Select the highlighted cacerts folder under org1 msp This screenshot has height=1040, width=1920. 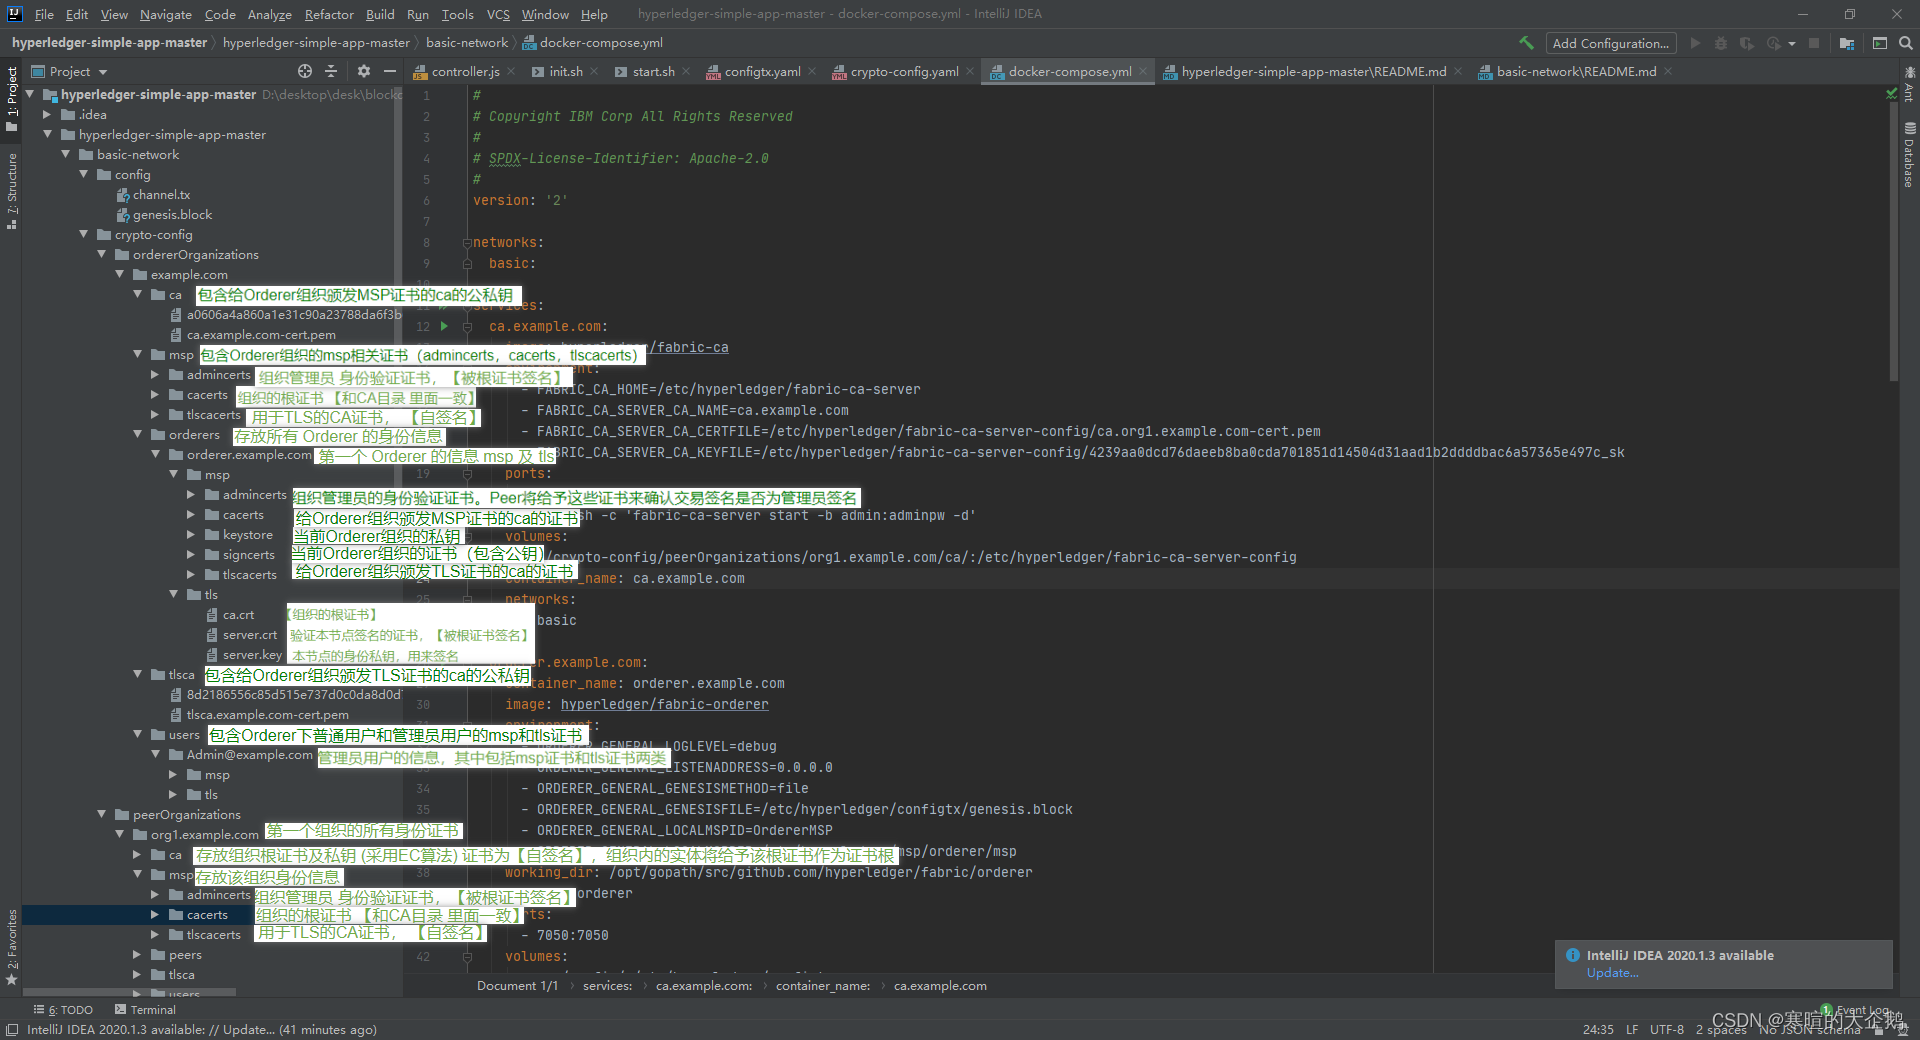[x=207, y=914]
